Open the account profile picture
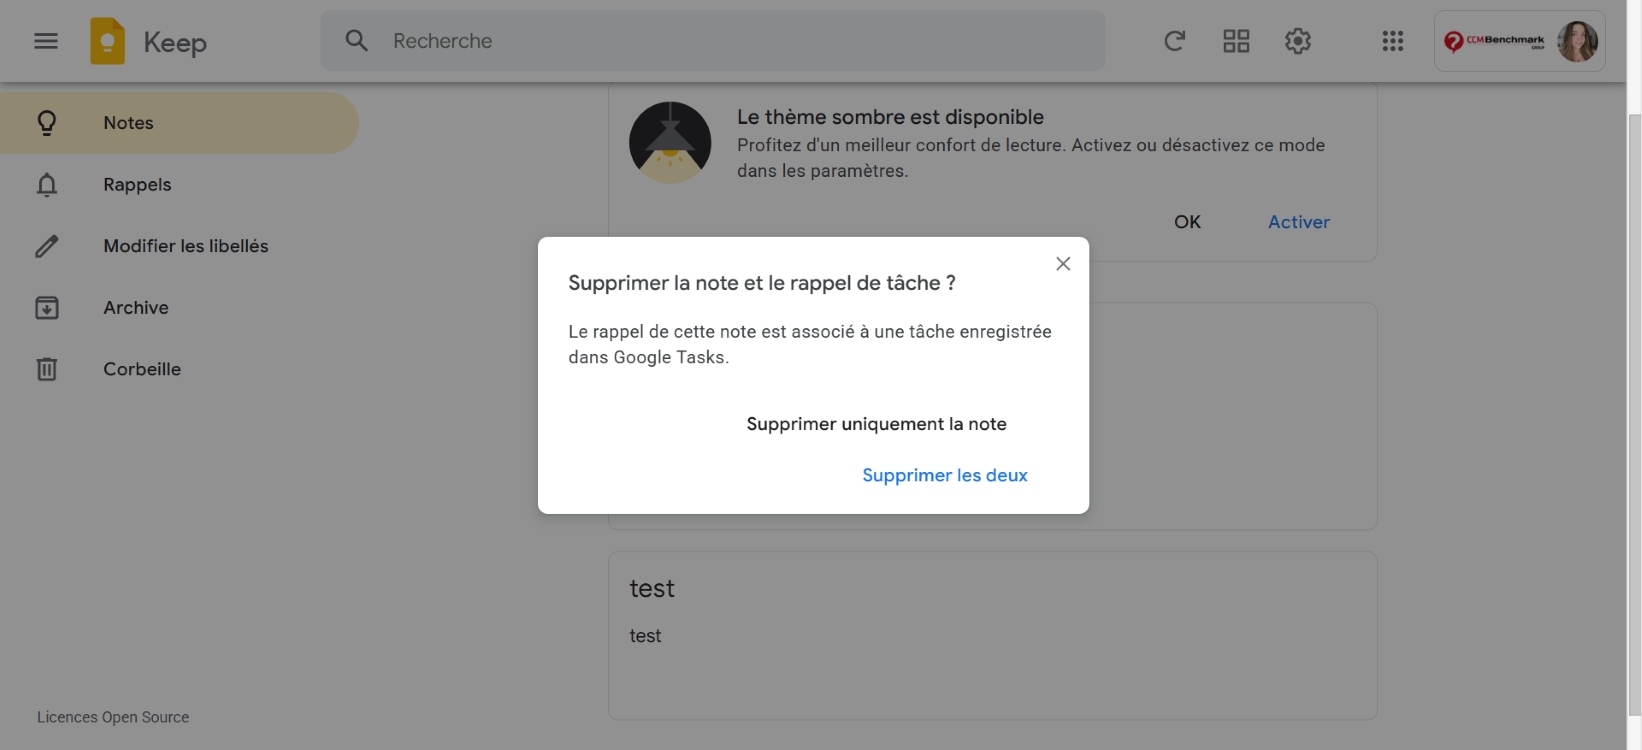Viewport: 1642px width, 750px height. point(1577,41)
